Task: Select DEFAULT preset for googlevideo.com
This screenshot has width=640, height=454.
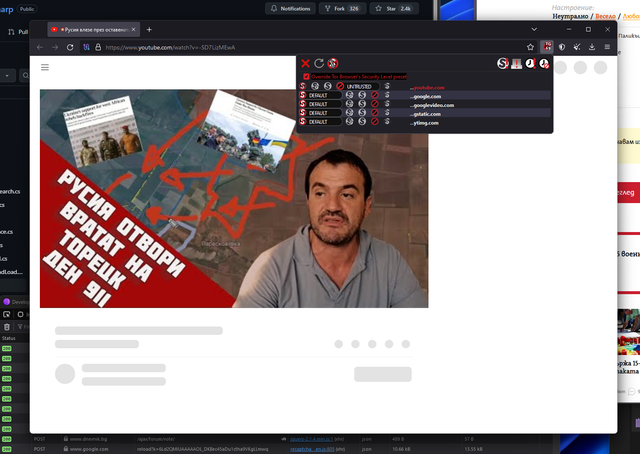Action: (x=318, y=104)
